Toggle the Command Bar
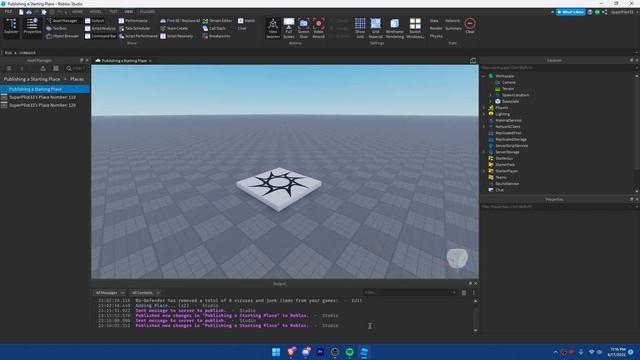This screenshot has height=360, width=640. (x=100, y=36)
